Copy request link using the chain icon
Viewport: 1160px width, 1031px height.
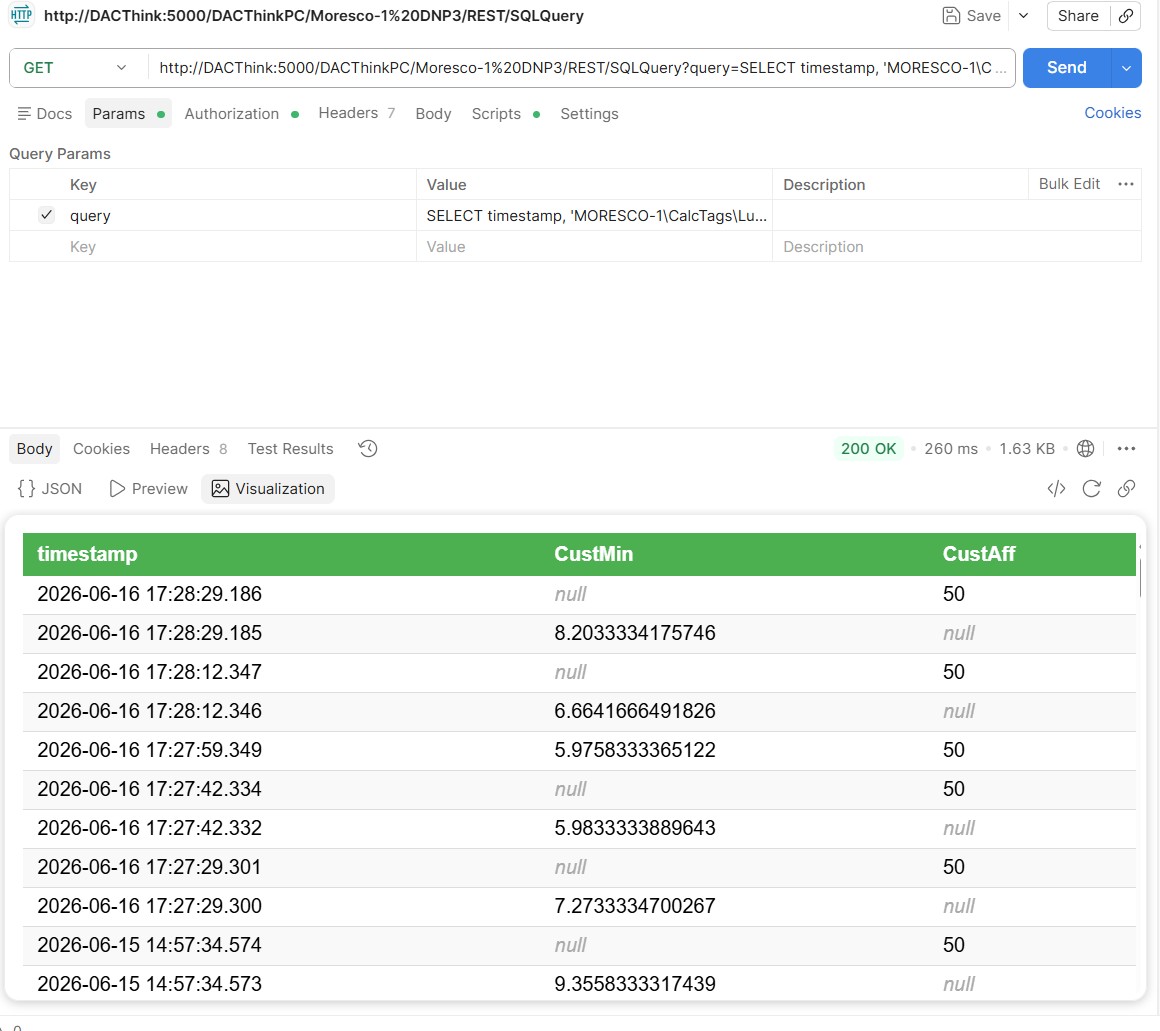[x=1125, y=16]
